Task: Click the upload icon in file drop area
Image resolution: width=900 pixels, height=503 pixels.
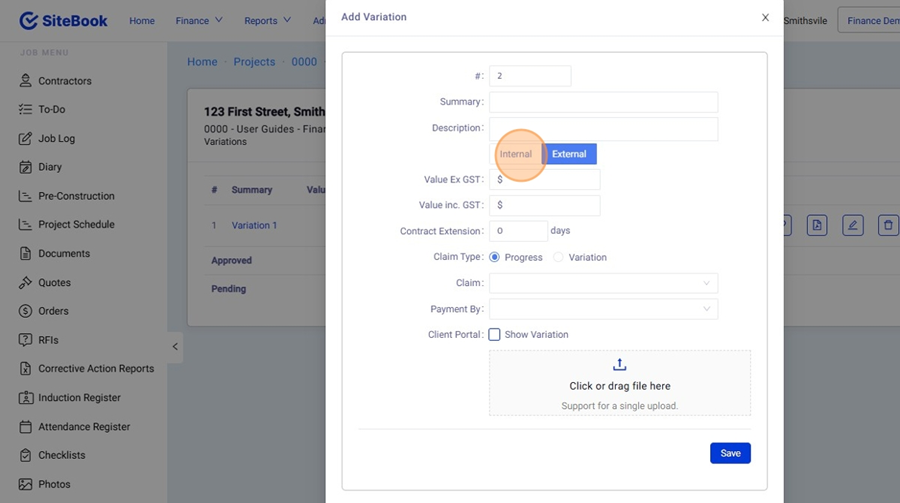Action: point(619,365)
